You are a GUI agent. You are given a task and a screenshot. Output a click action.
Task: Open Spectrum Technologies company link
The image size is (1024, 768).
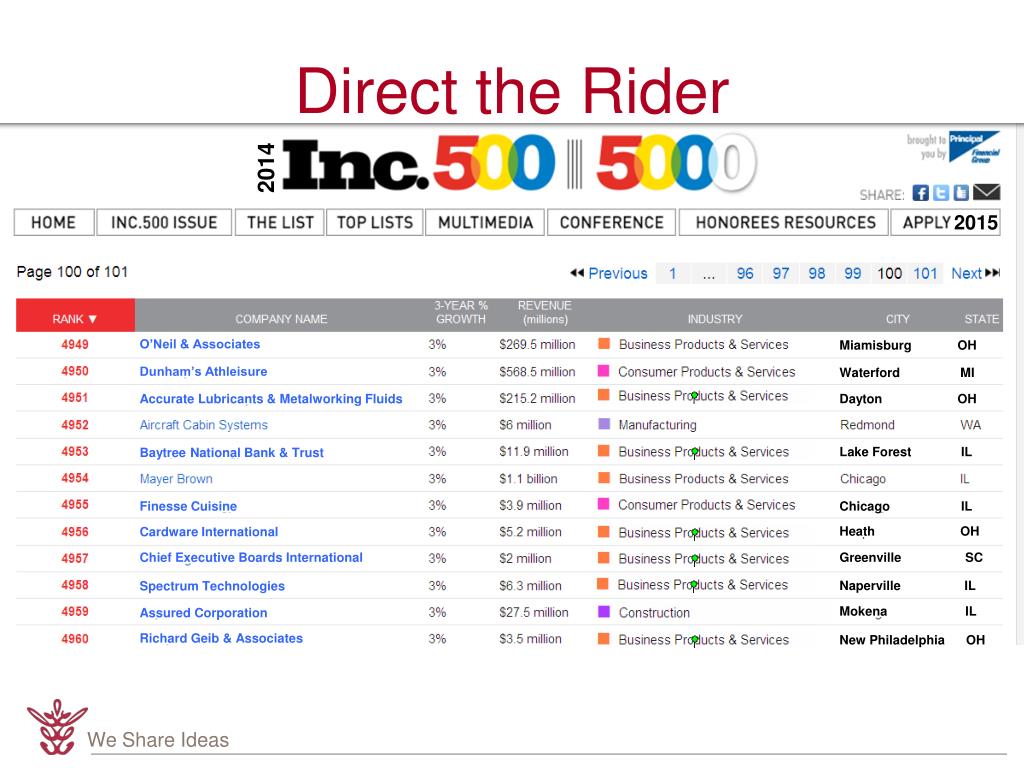[x=212, y=586]
